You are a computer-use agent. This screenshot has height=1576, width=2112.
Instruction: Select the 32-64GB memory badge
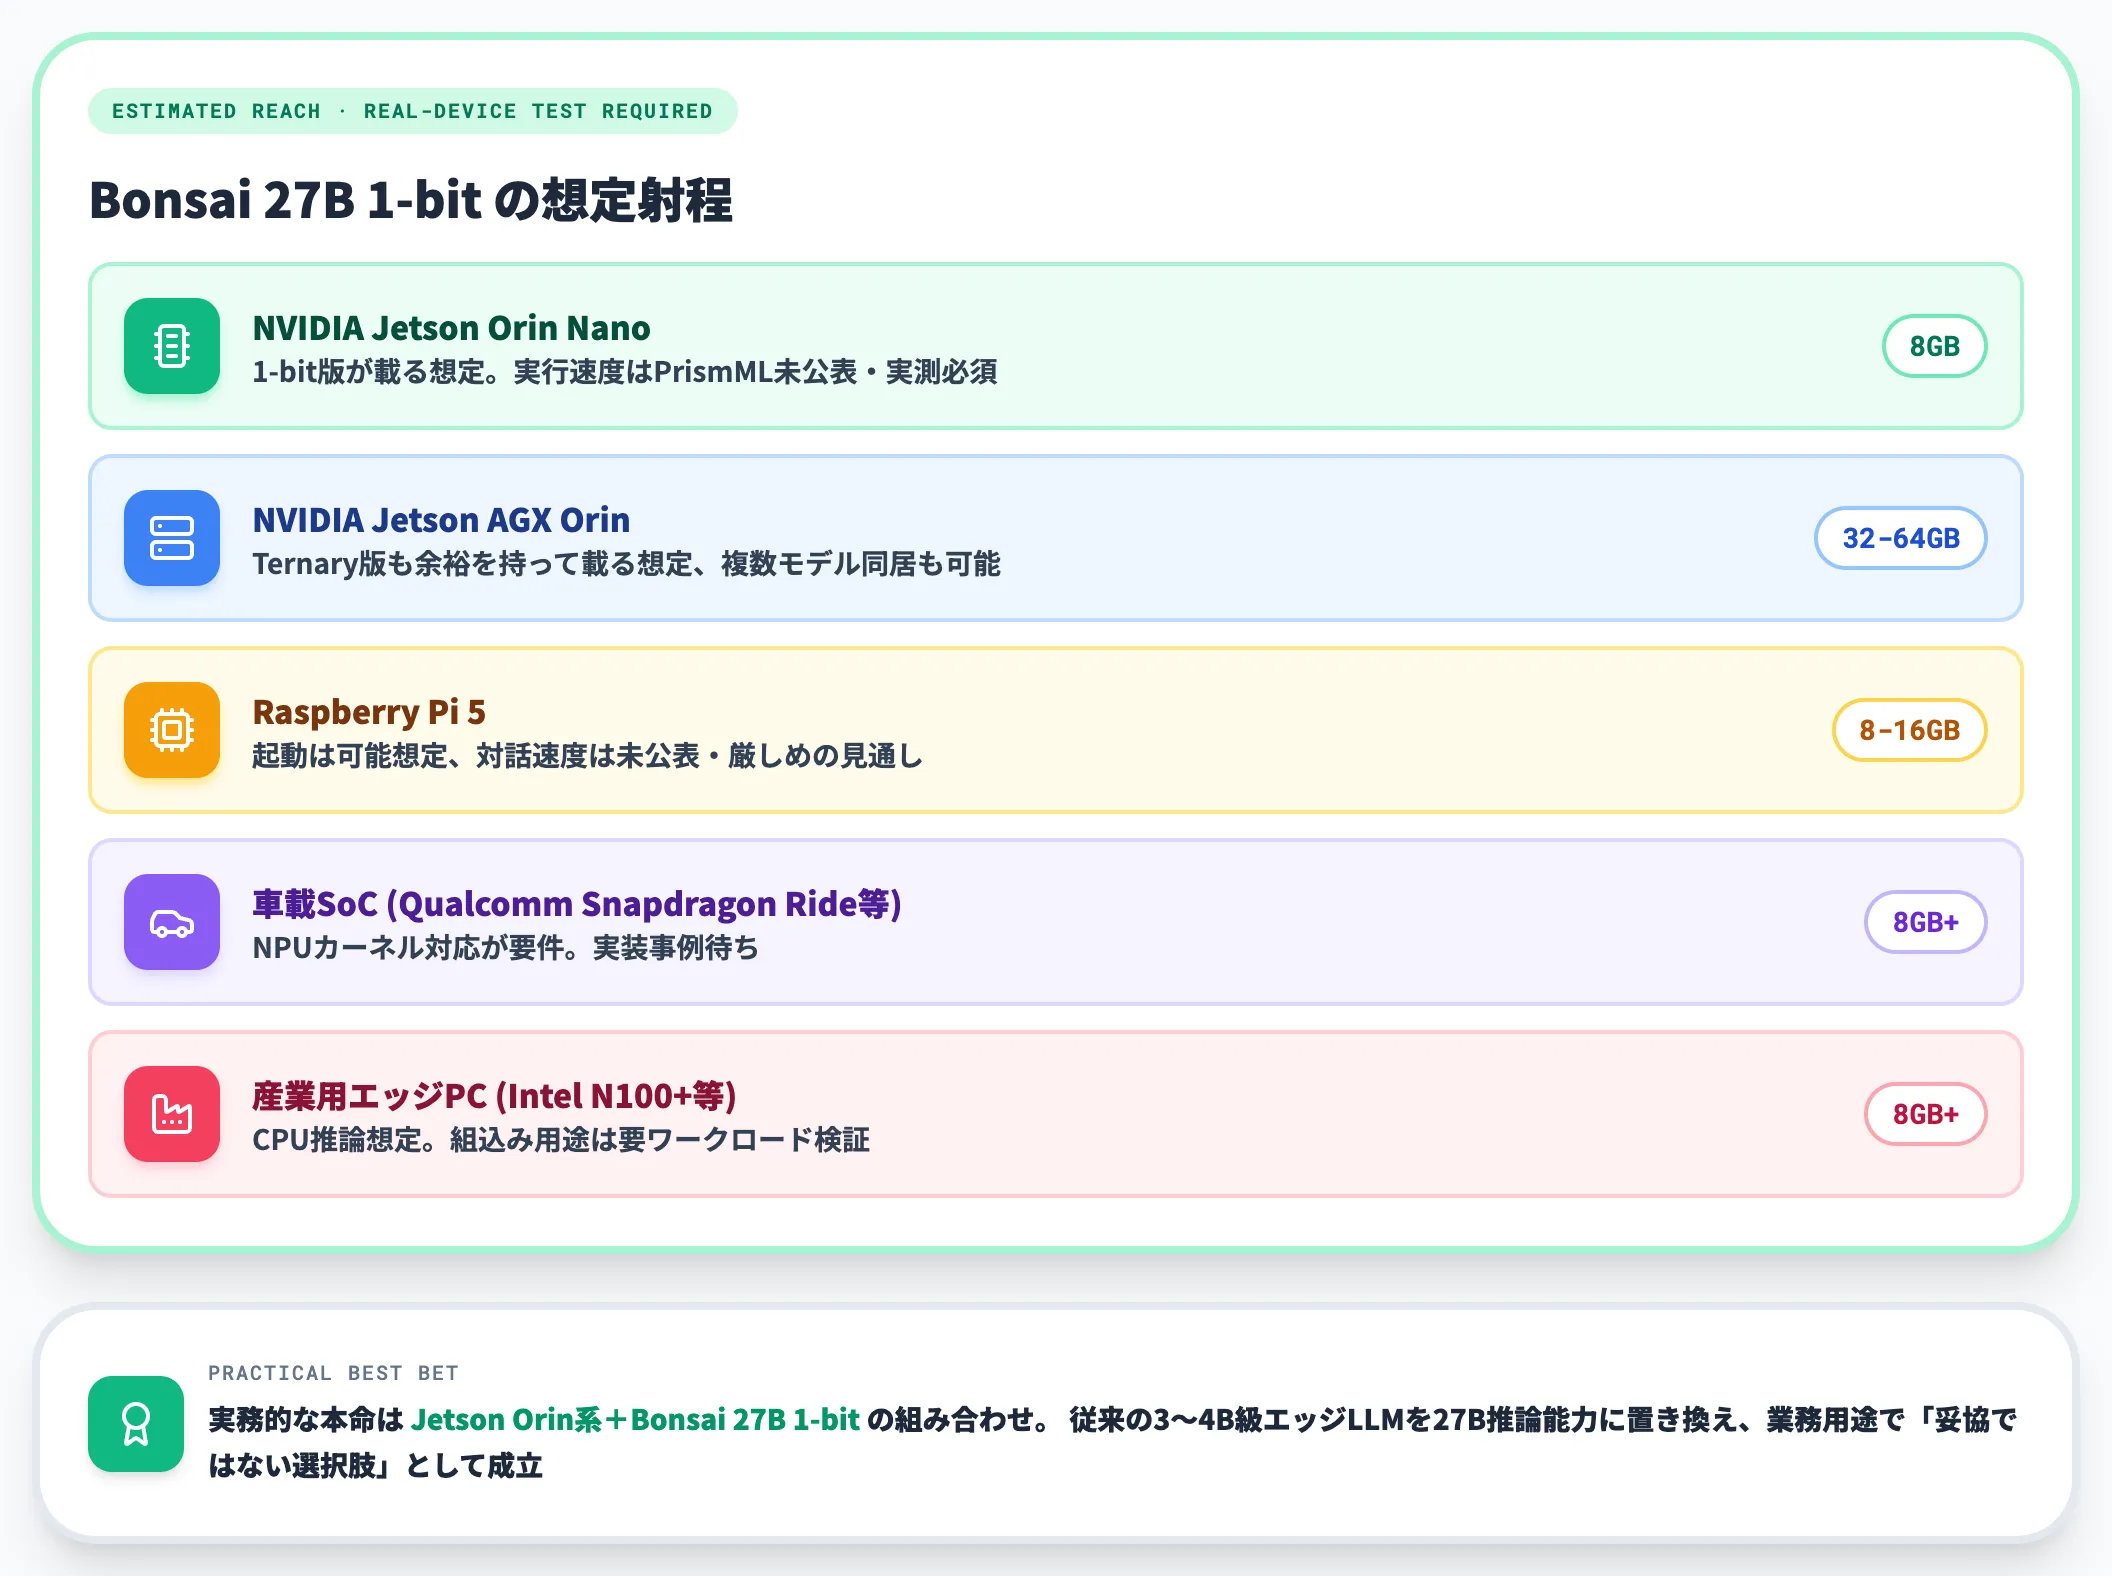pos(1900,538)
